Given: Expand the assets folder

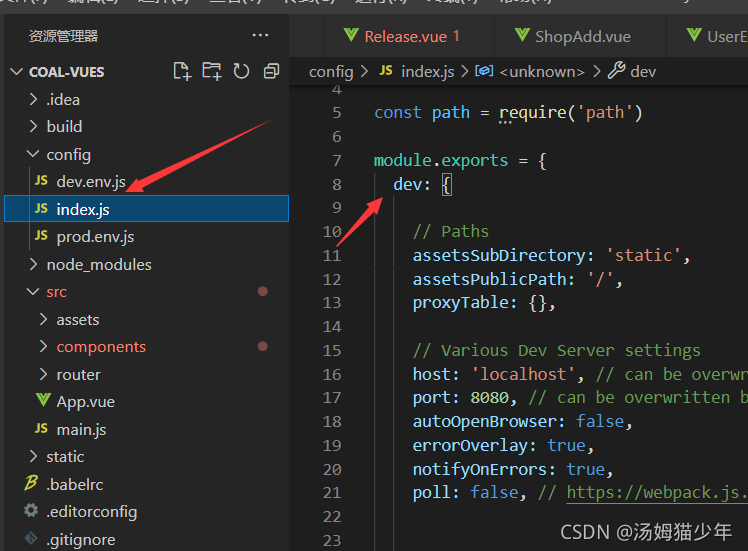Looking at the screenshot, I should click(43, 319).
